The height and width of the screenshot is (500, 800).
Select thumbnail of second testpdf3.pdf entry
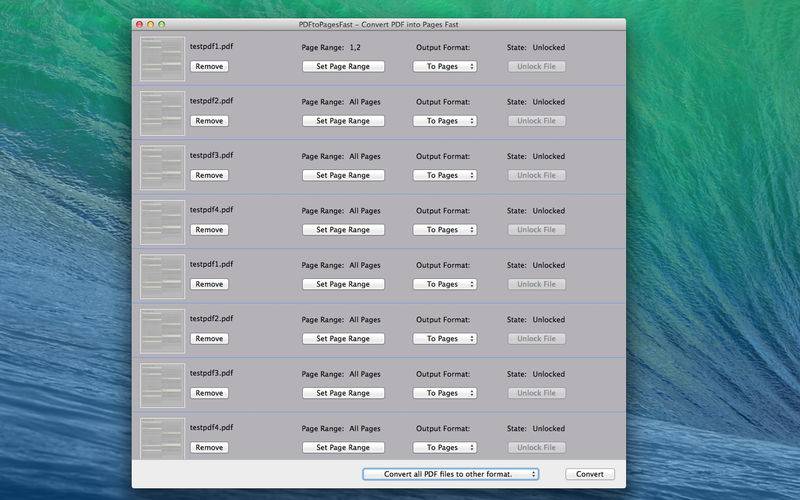162,385
